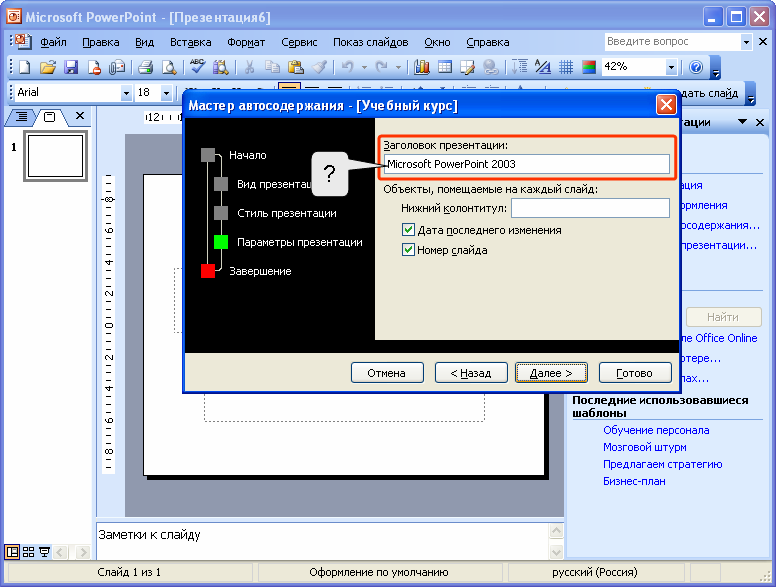Open the font size 18 dropdown

click(x=166, y=93)
